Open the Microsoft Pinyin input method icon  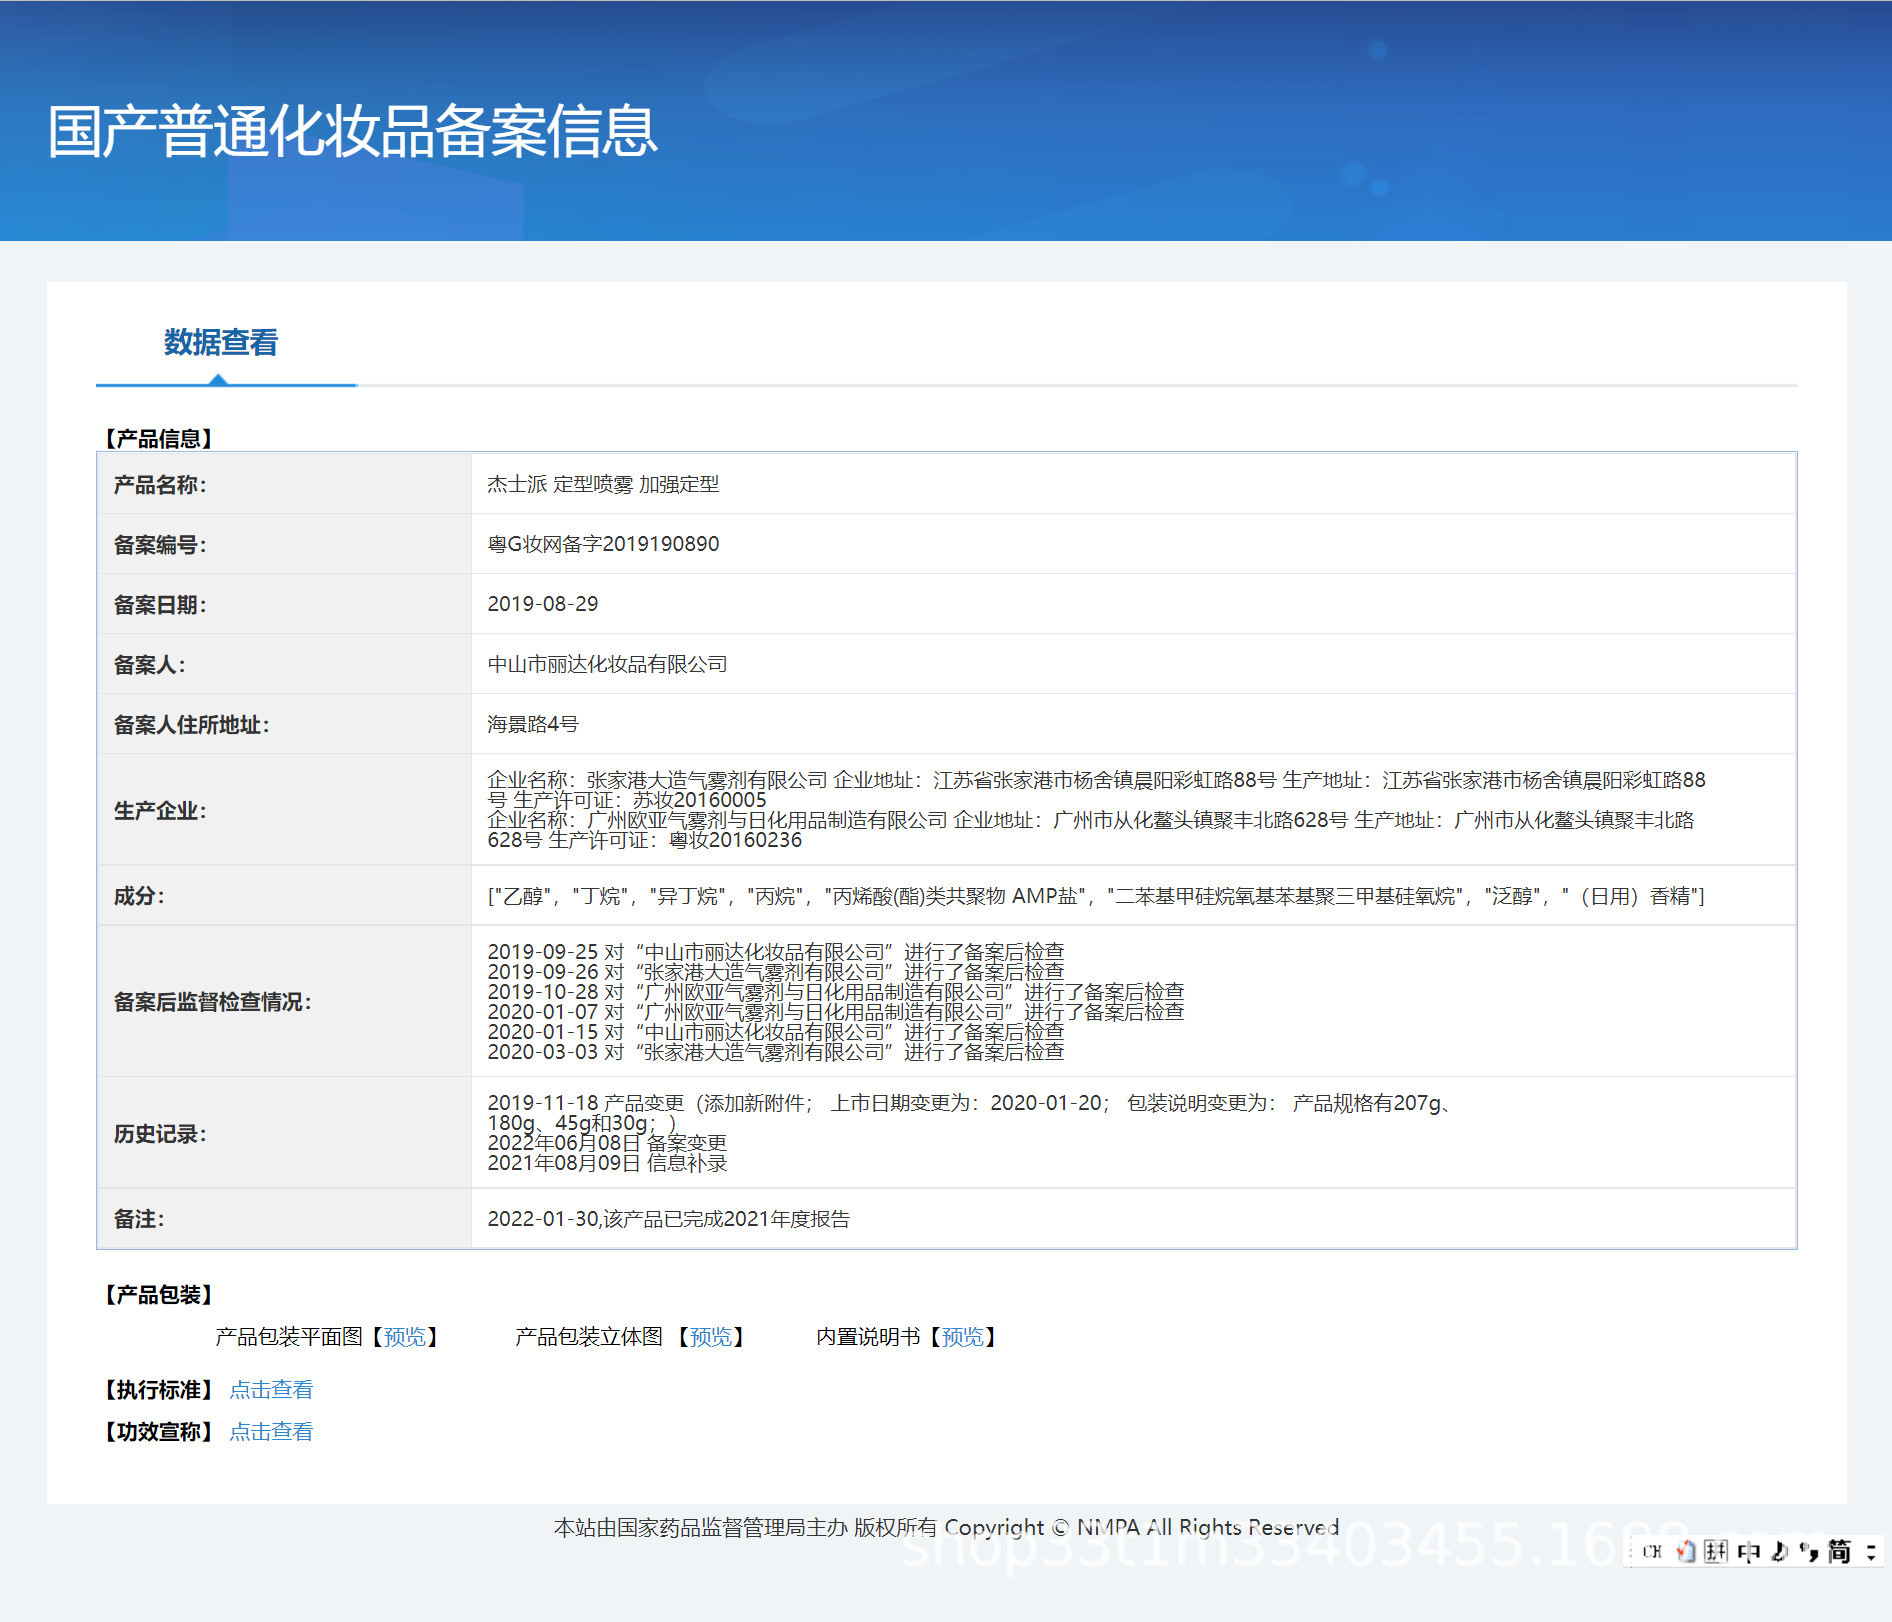(x=1686, y=1552)
